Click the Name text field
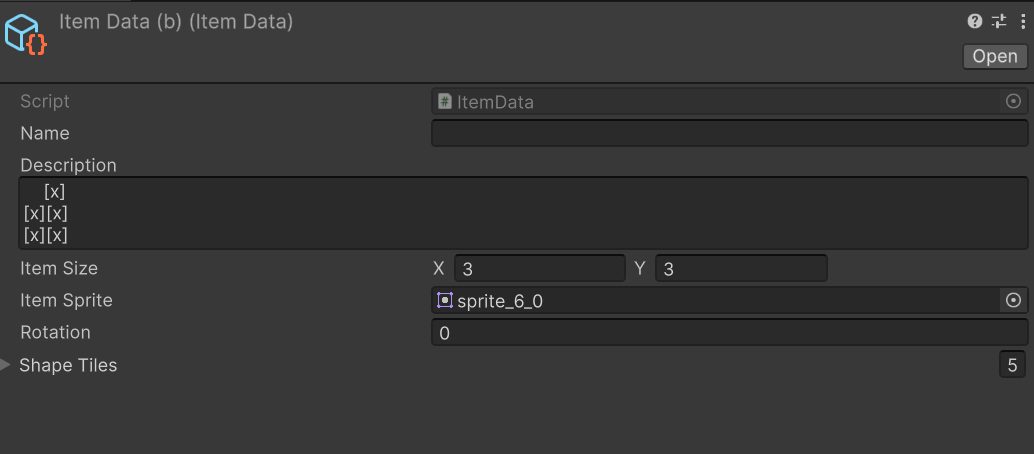Screen dimensions: 1034x454 pos(729,133)
